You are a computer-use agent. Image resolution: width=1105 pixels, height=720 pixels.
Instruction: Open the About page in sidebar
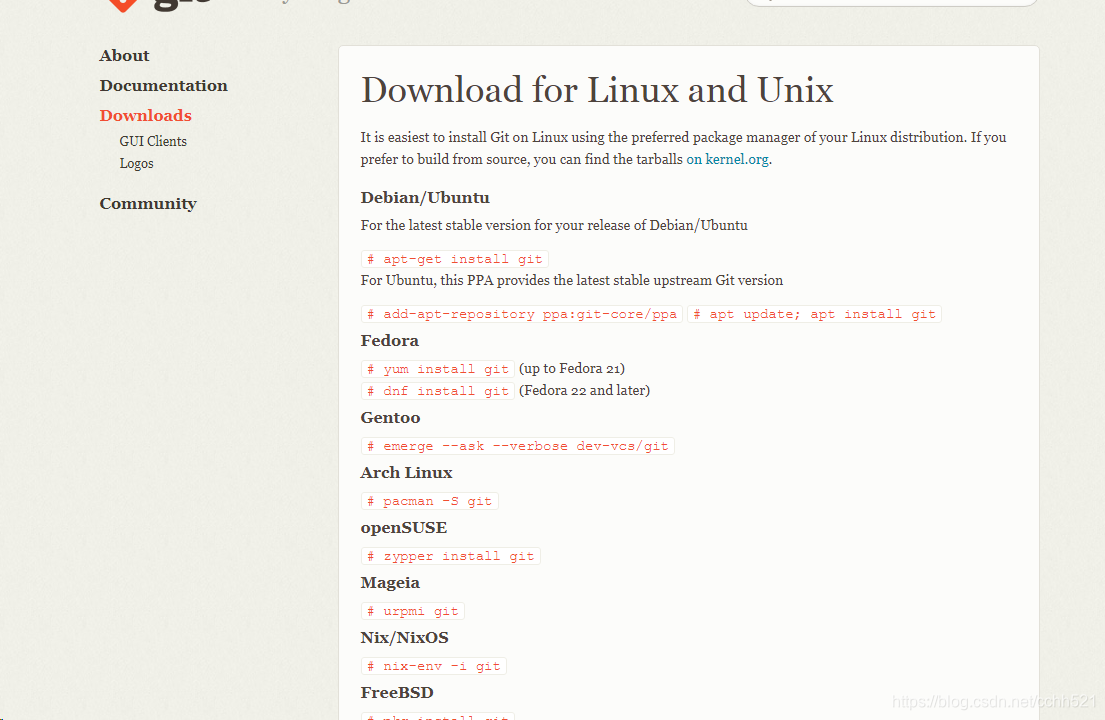(124, 56)
